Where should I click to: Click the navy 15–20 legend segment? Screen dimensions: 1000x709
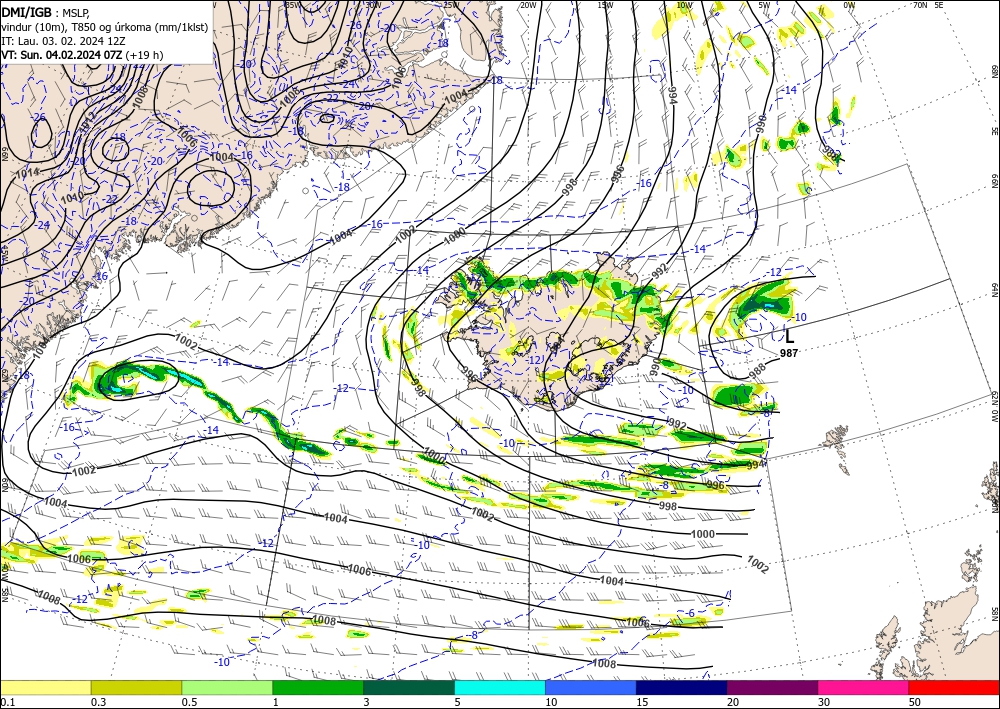pos(682,687)
